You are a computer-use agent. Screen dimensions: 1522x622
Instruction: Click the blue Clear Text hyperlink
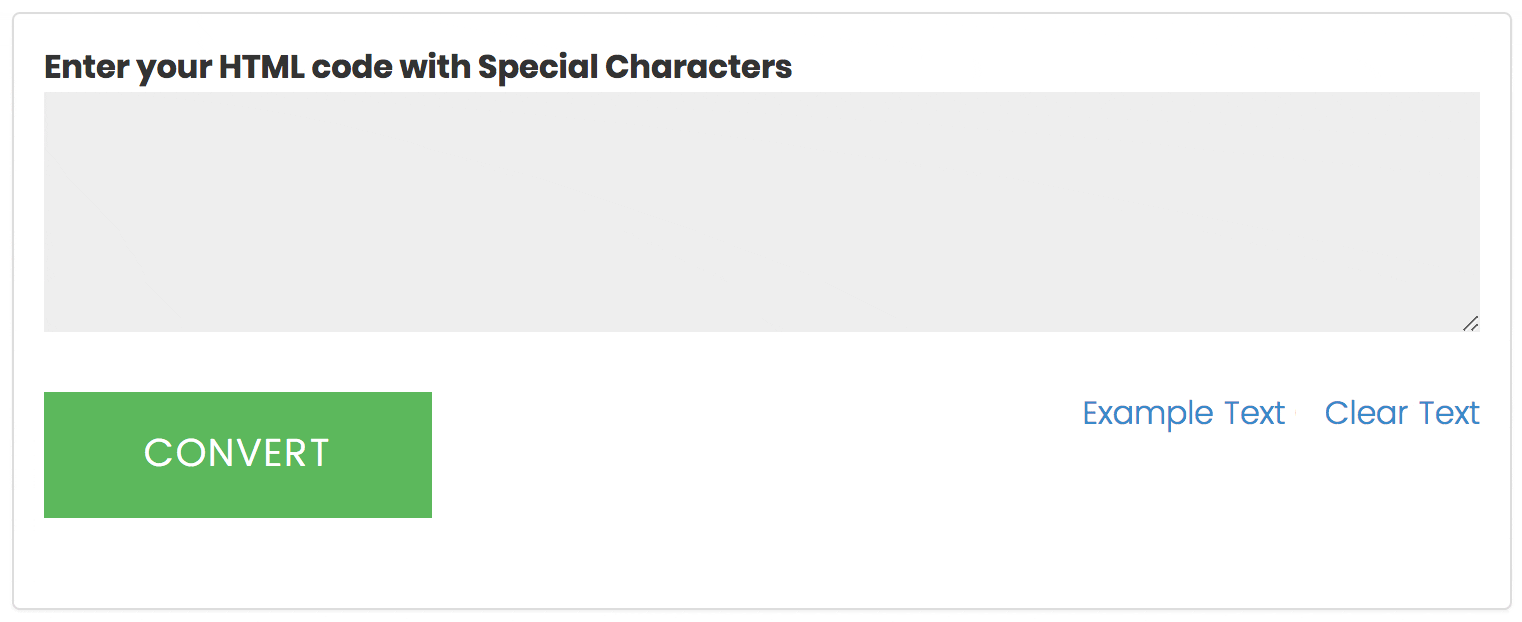tap(1401, 413)
